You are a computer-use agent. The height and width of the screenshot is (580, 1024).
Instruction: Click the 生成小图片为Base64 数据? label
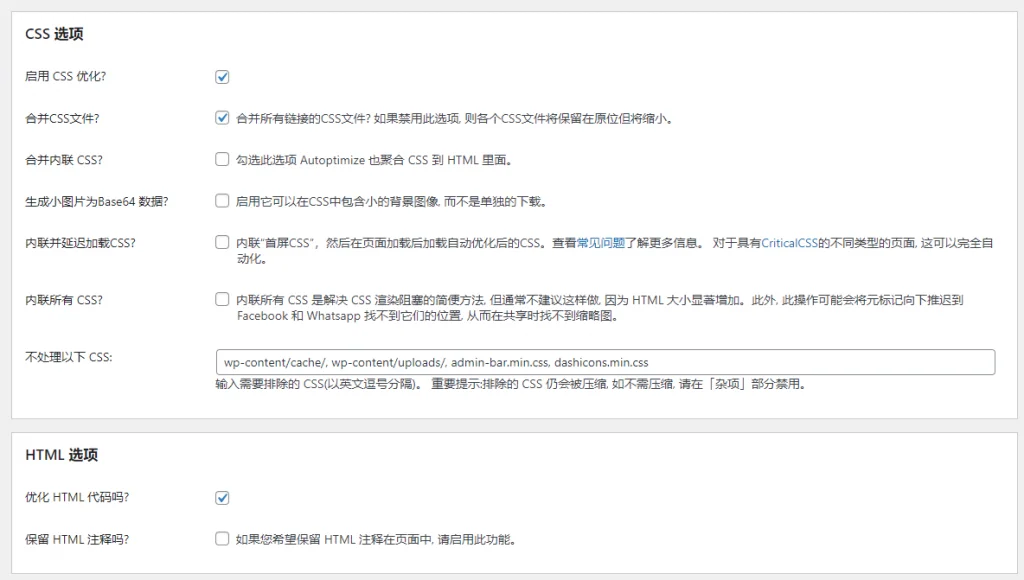(97, 202)
